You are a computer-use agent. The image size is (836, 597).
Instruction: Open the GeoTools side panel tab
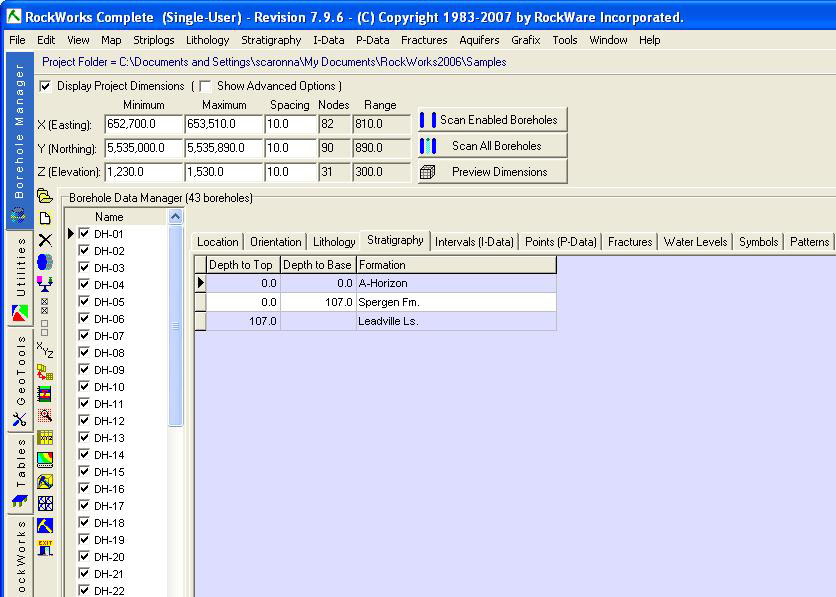tap(20, 380)
